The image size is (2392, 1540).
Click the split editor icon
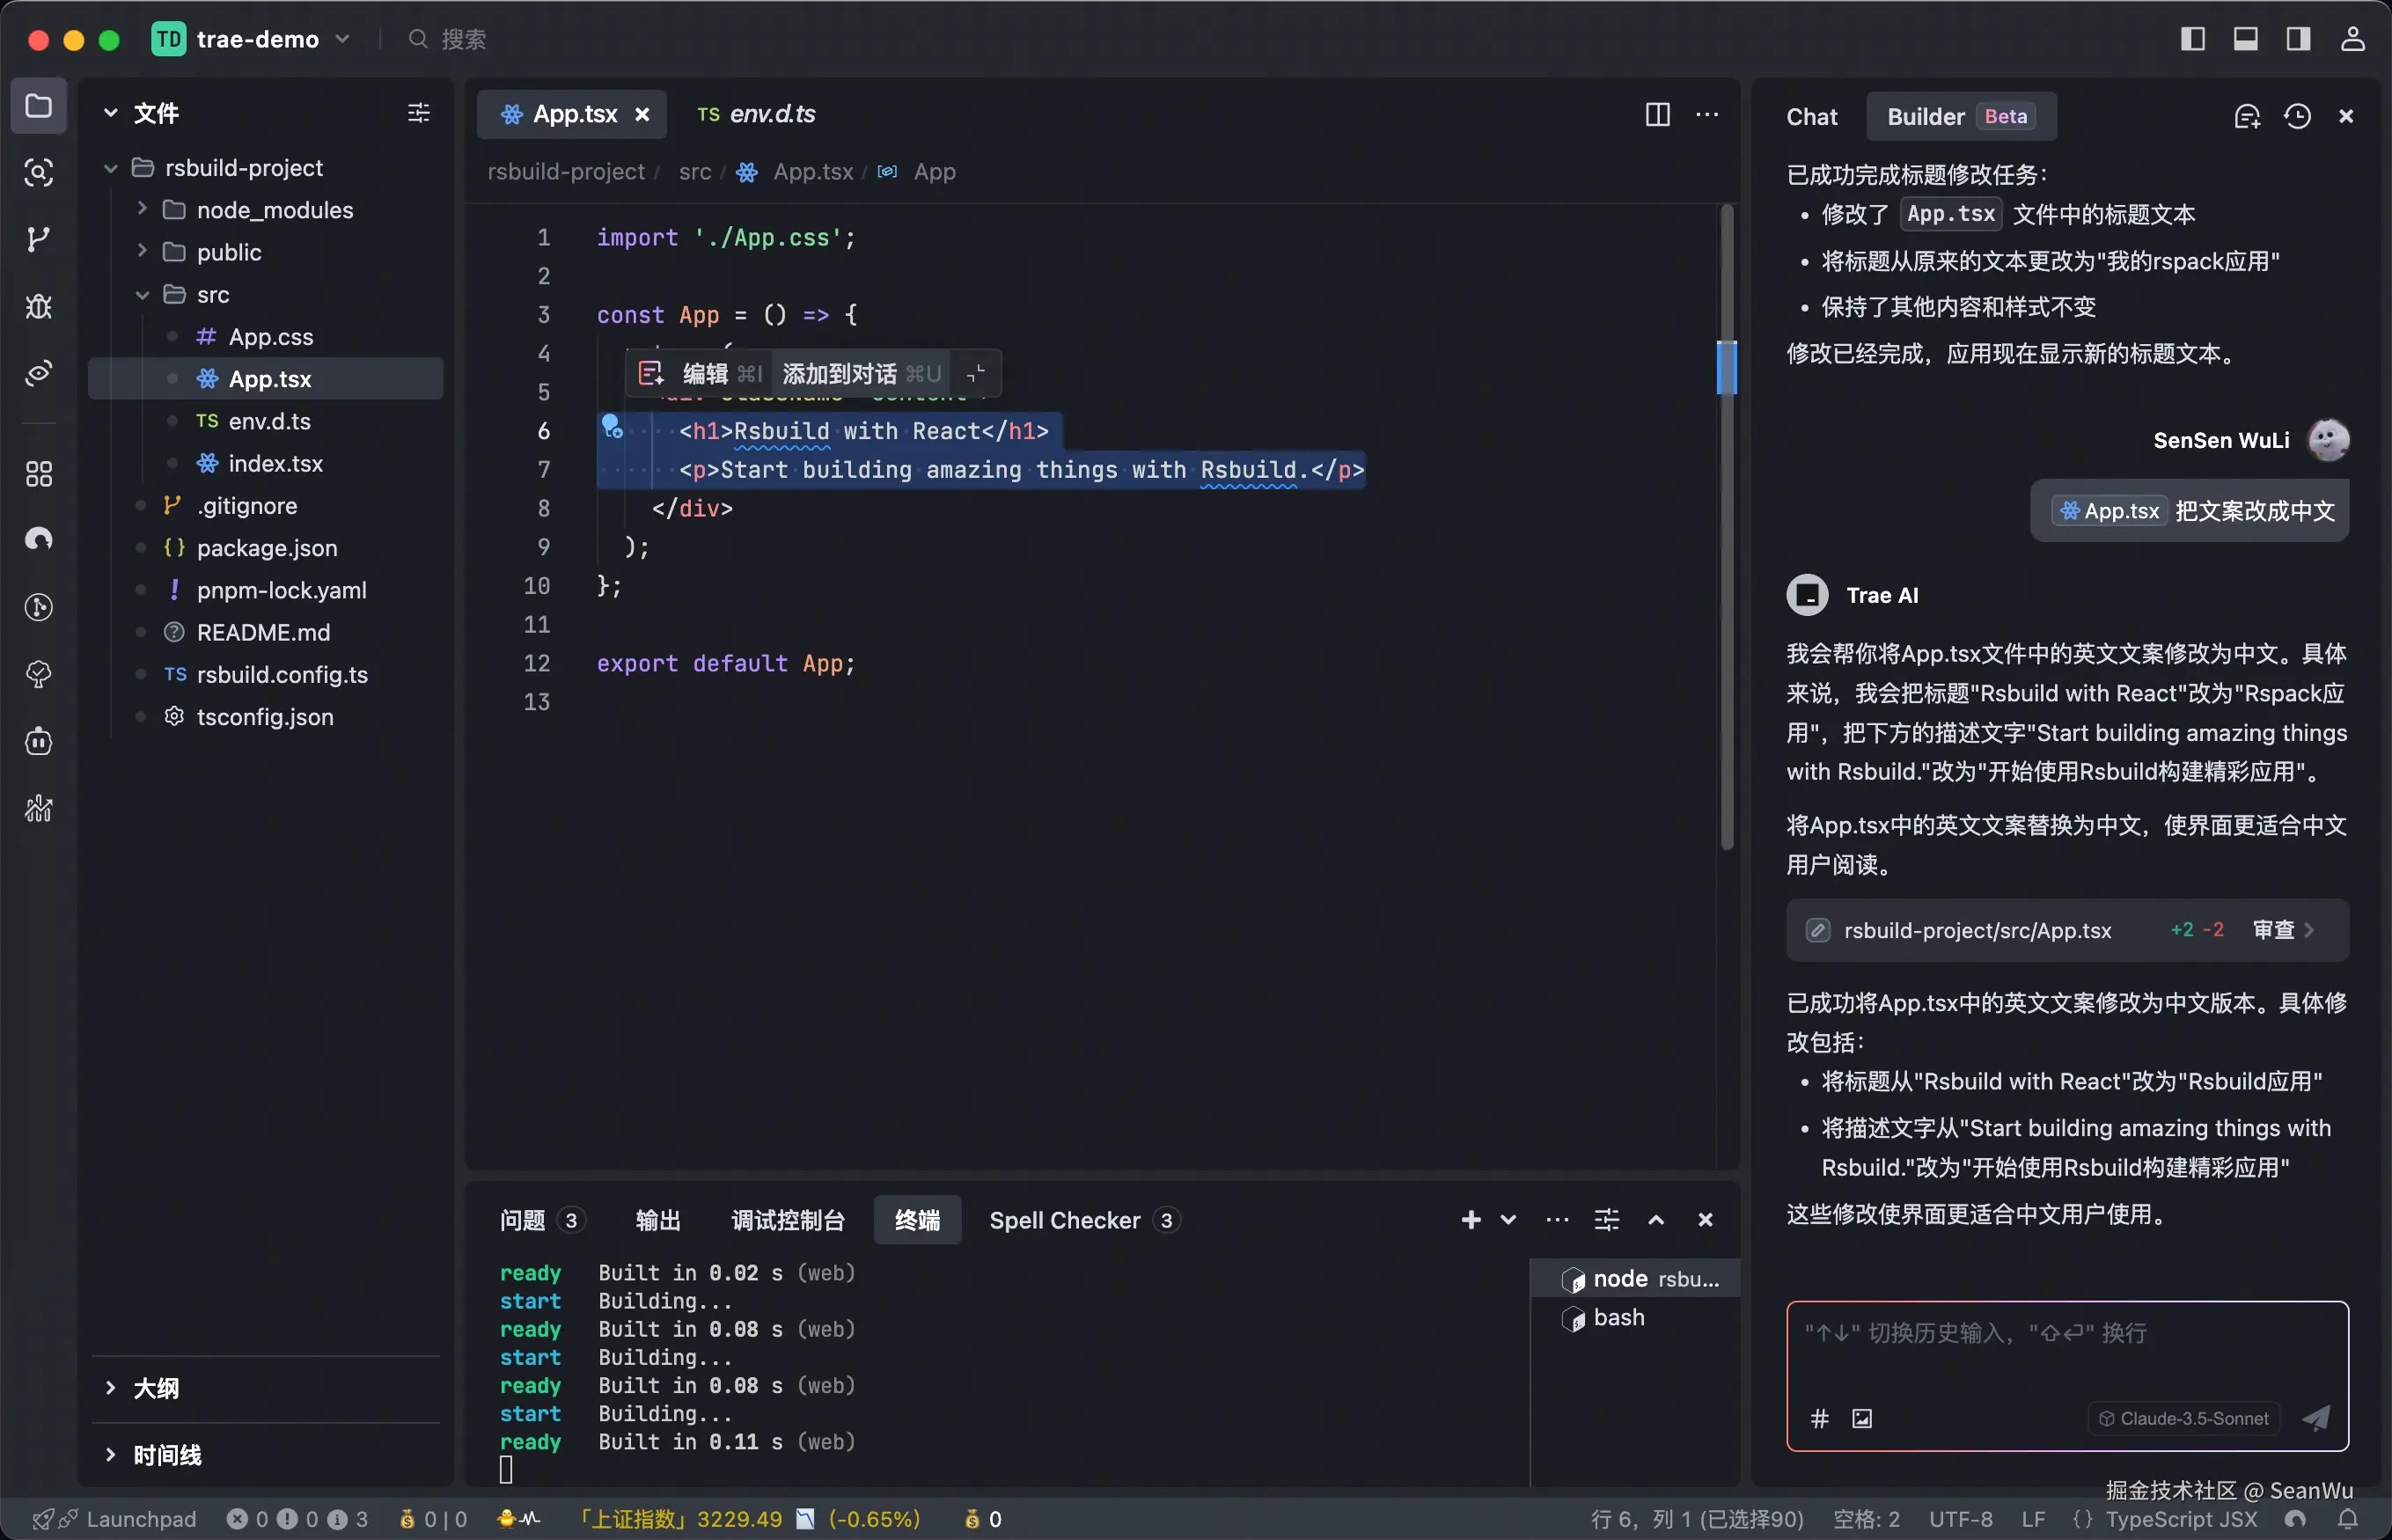pos(1657,115)
